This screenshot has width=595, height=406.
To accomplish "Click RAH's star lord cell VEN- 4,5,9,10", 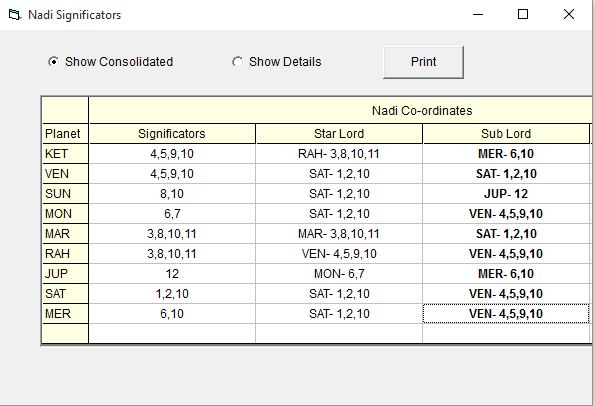I will (x=339, y=254).
